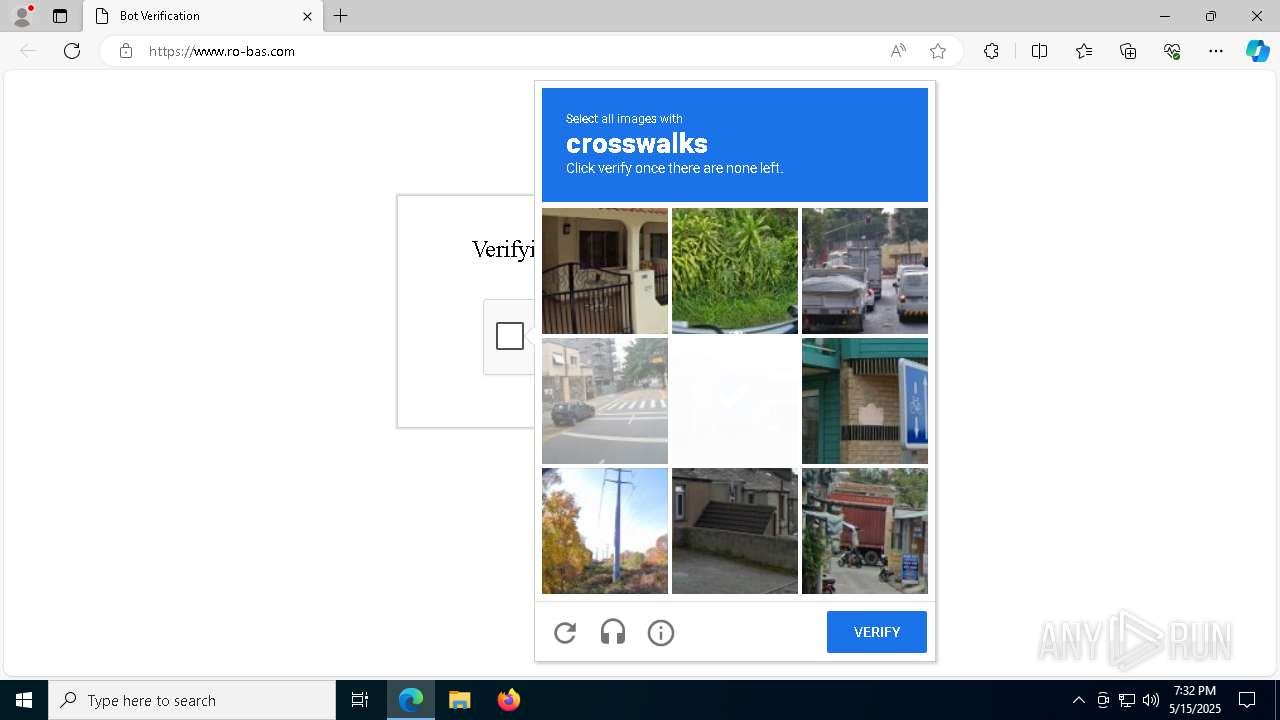Open Settings and more ellipsis menu
1280x720 pixels.
pyautogui.click(x=1216, y=51)
